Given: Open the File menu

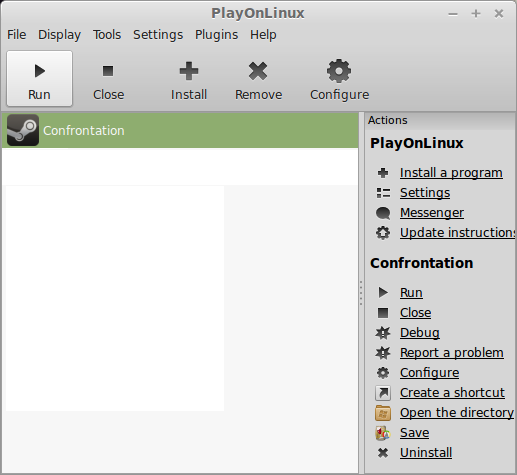Looking at the screenshot, I should coord(16,35).
